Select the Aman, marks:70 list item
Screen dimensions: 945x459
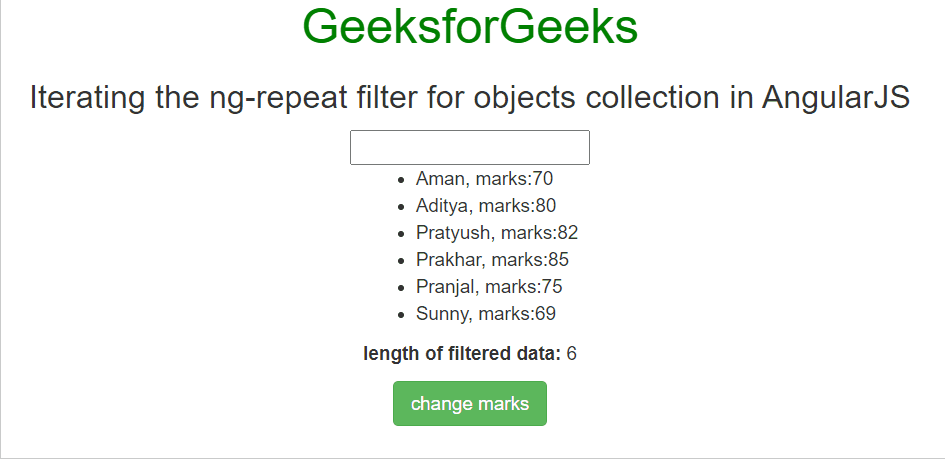[484, 179]
